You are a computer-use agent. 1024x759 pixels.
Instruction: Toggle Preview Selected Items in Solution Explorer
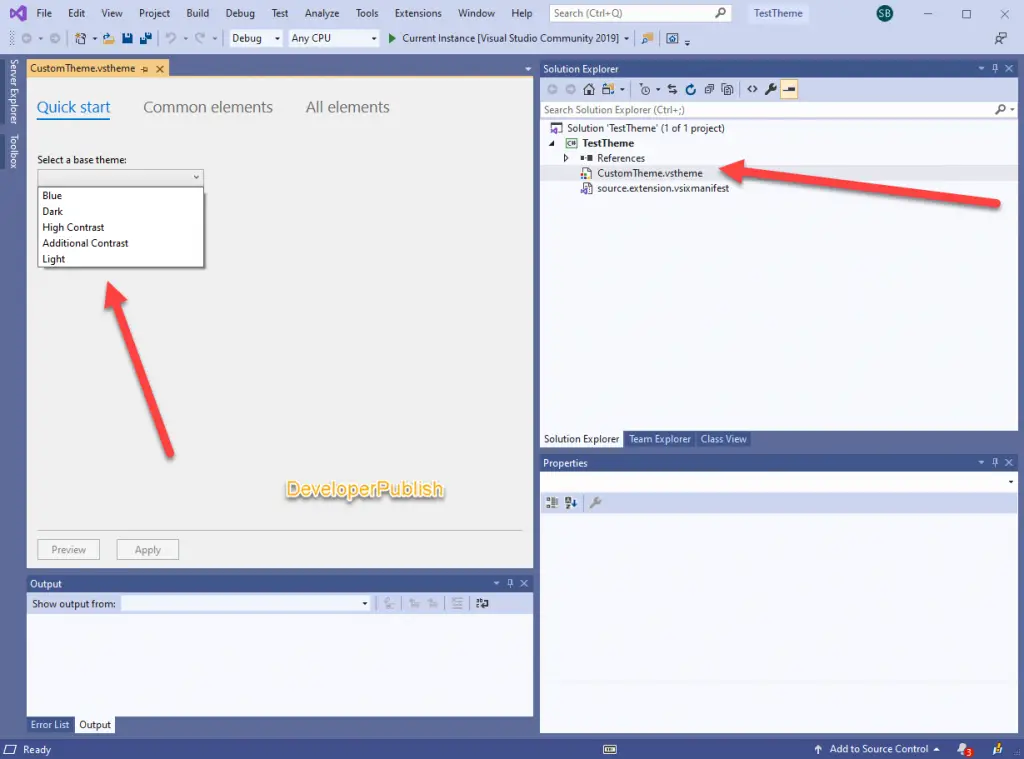coord(789,89)
